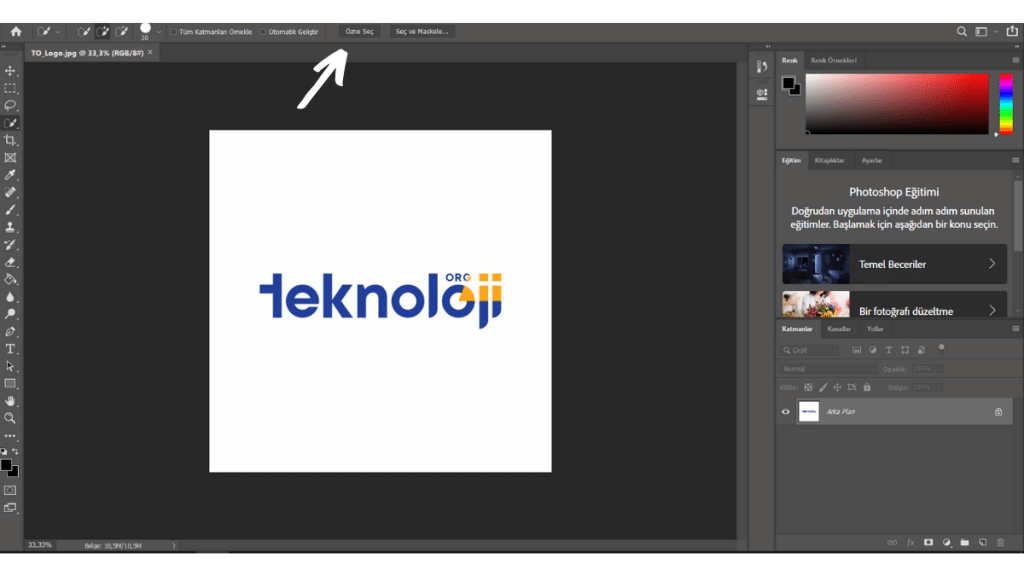Select the Rectangle shape tool
Image resolution: width=1024 pixels, height=576 pixels.
pyautogui.click(x=10, y=384)
